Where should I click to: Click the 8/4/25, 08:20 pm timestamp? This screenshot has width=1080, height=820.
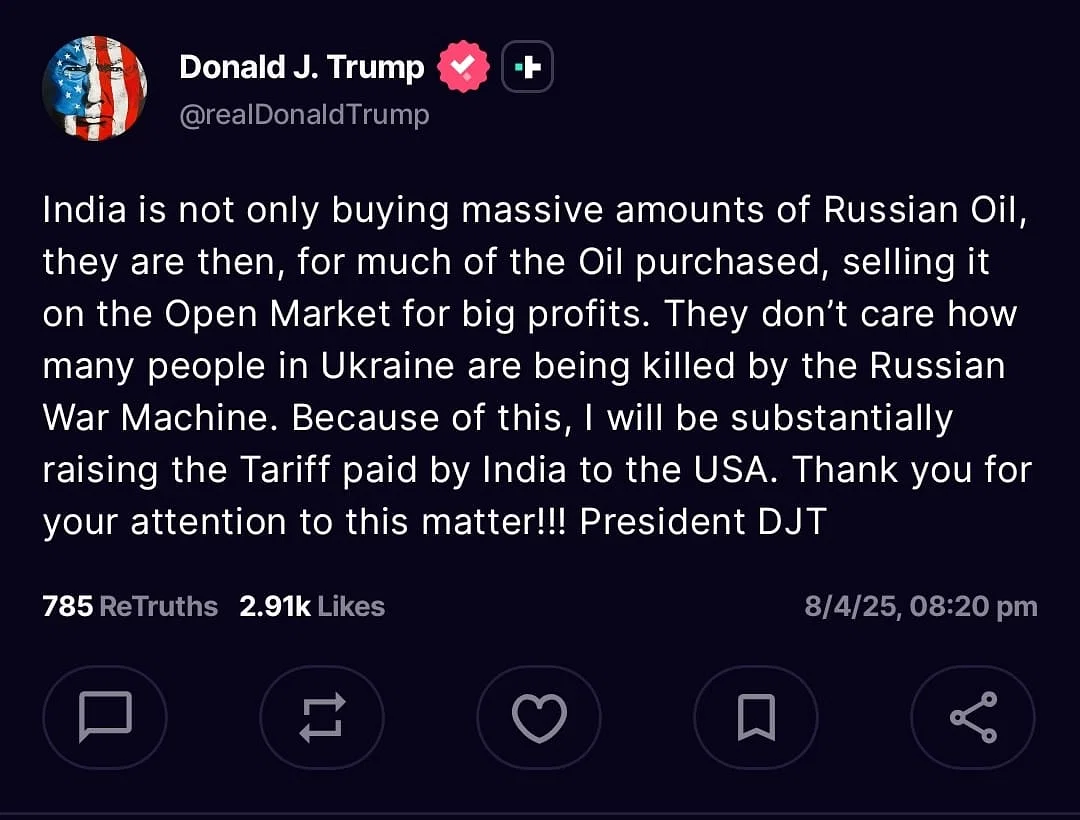[x=921, y=606]
